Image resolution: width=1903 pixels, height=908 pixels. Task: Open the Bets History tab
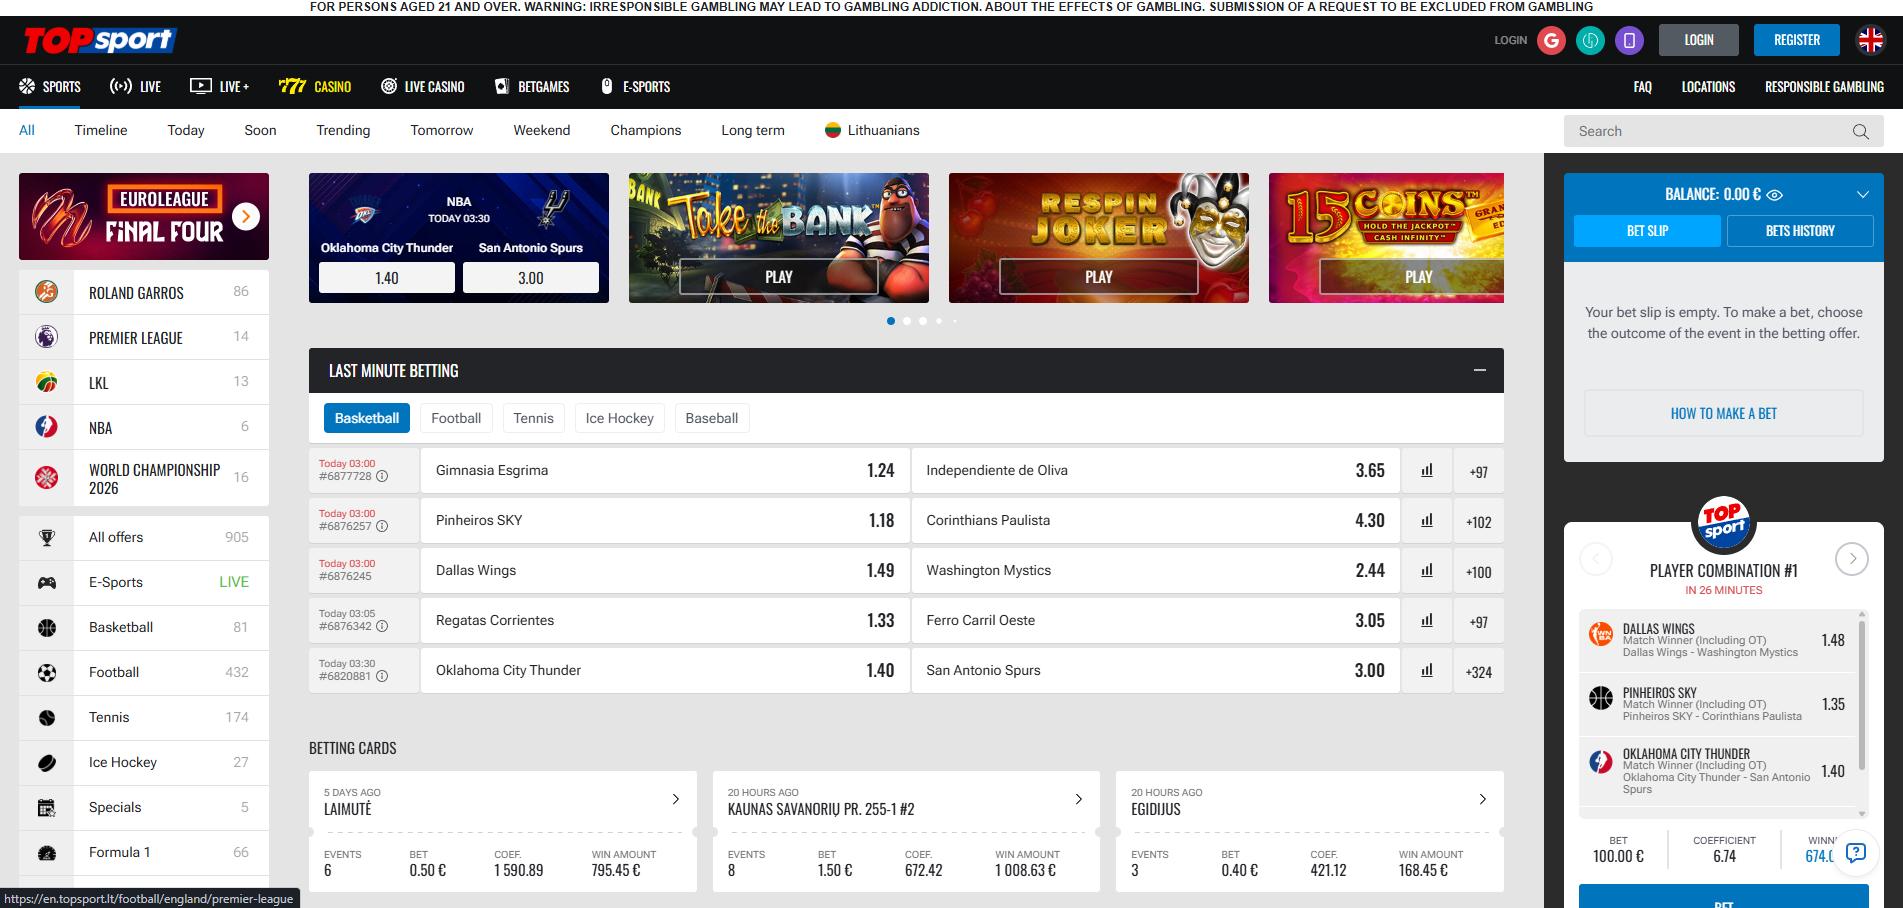[x=1800, y=231]
